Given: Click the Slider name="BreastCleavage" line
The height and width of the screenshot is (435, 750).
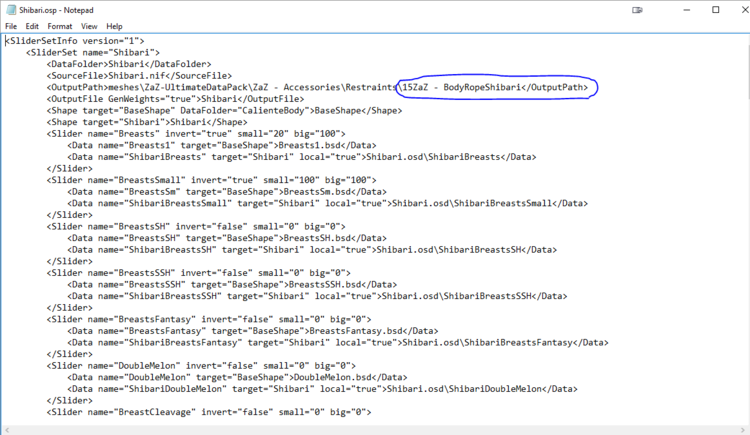Looking at the screenshot, I should tap(209, 412).
